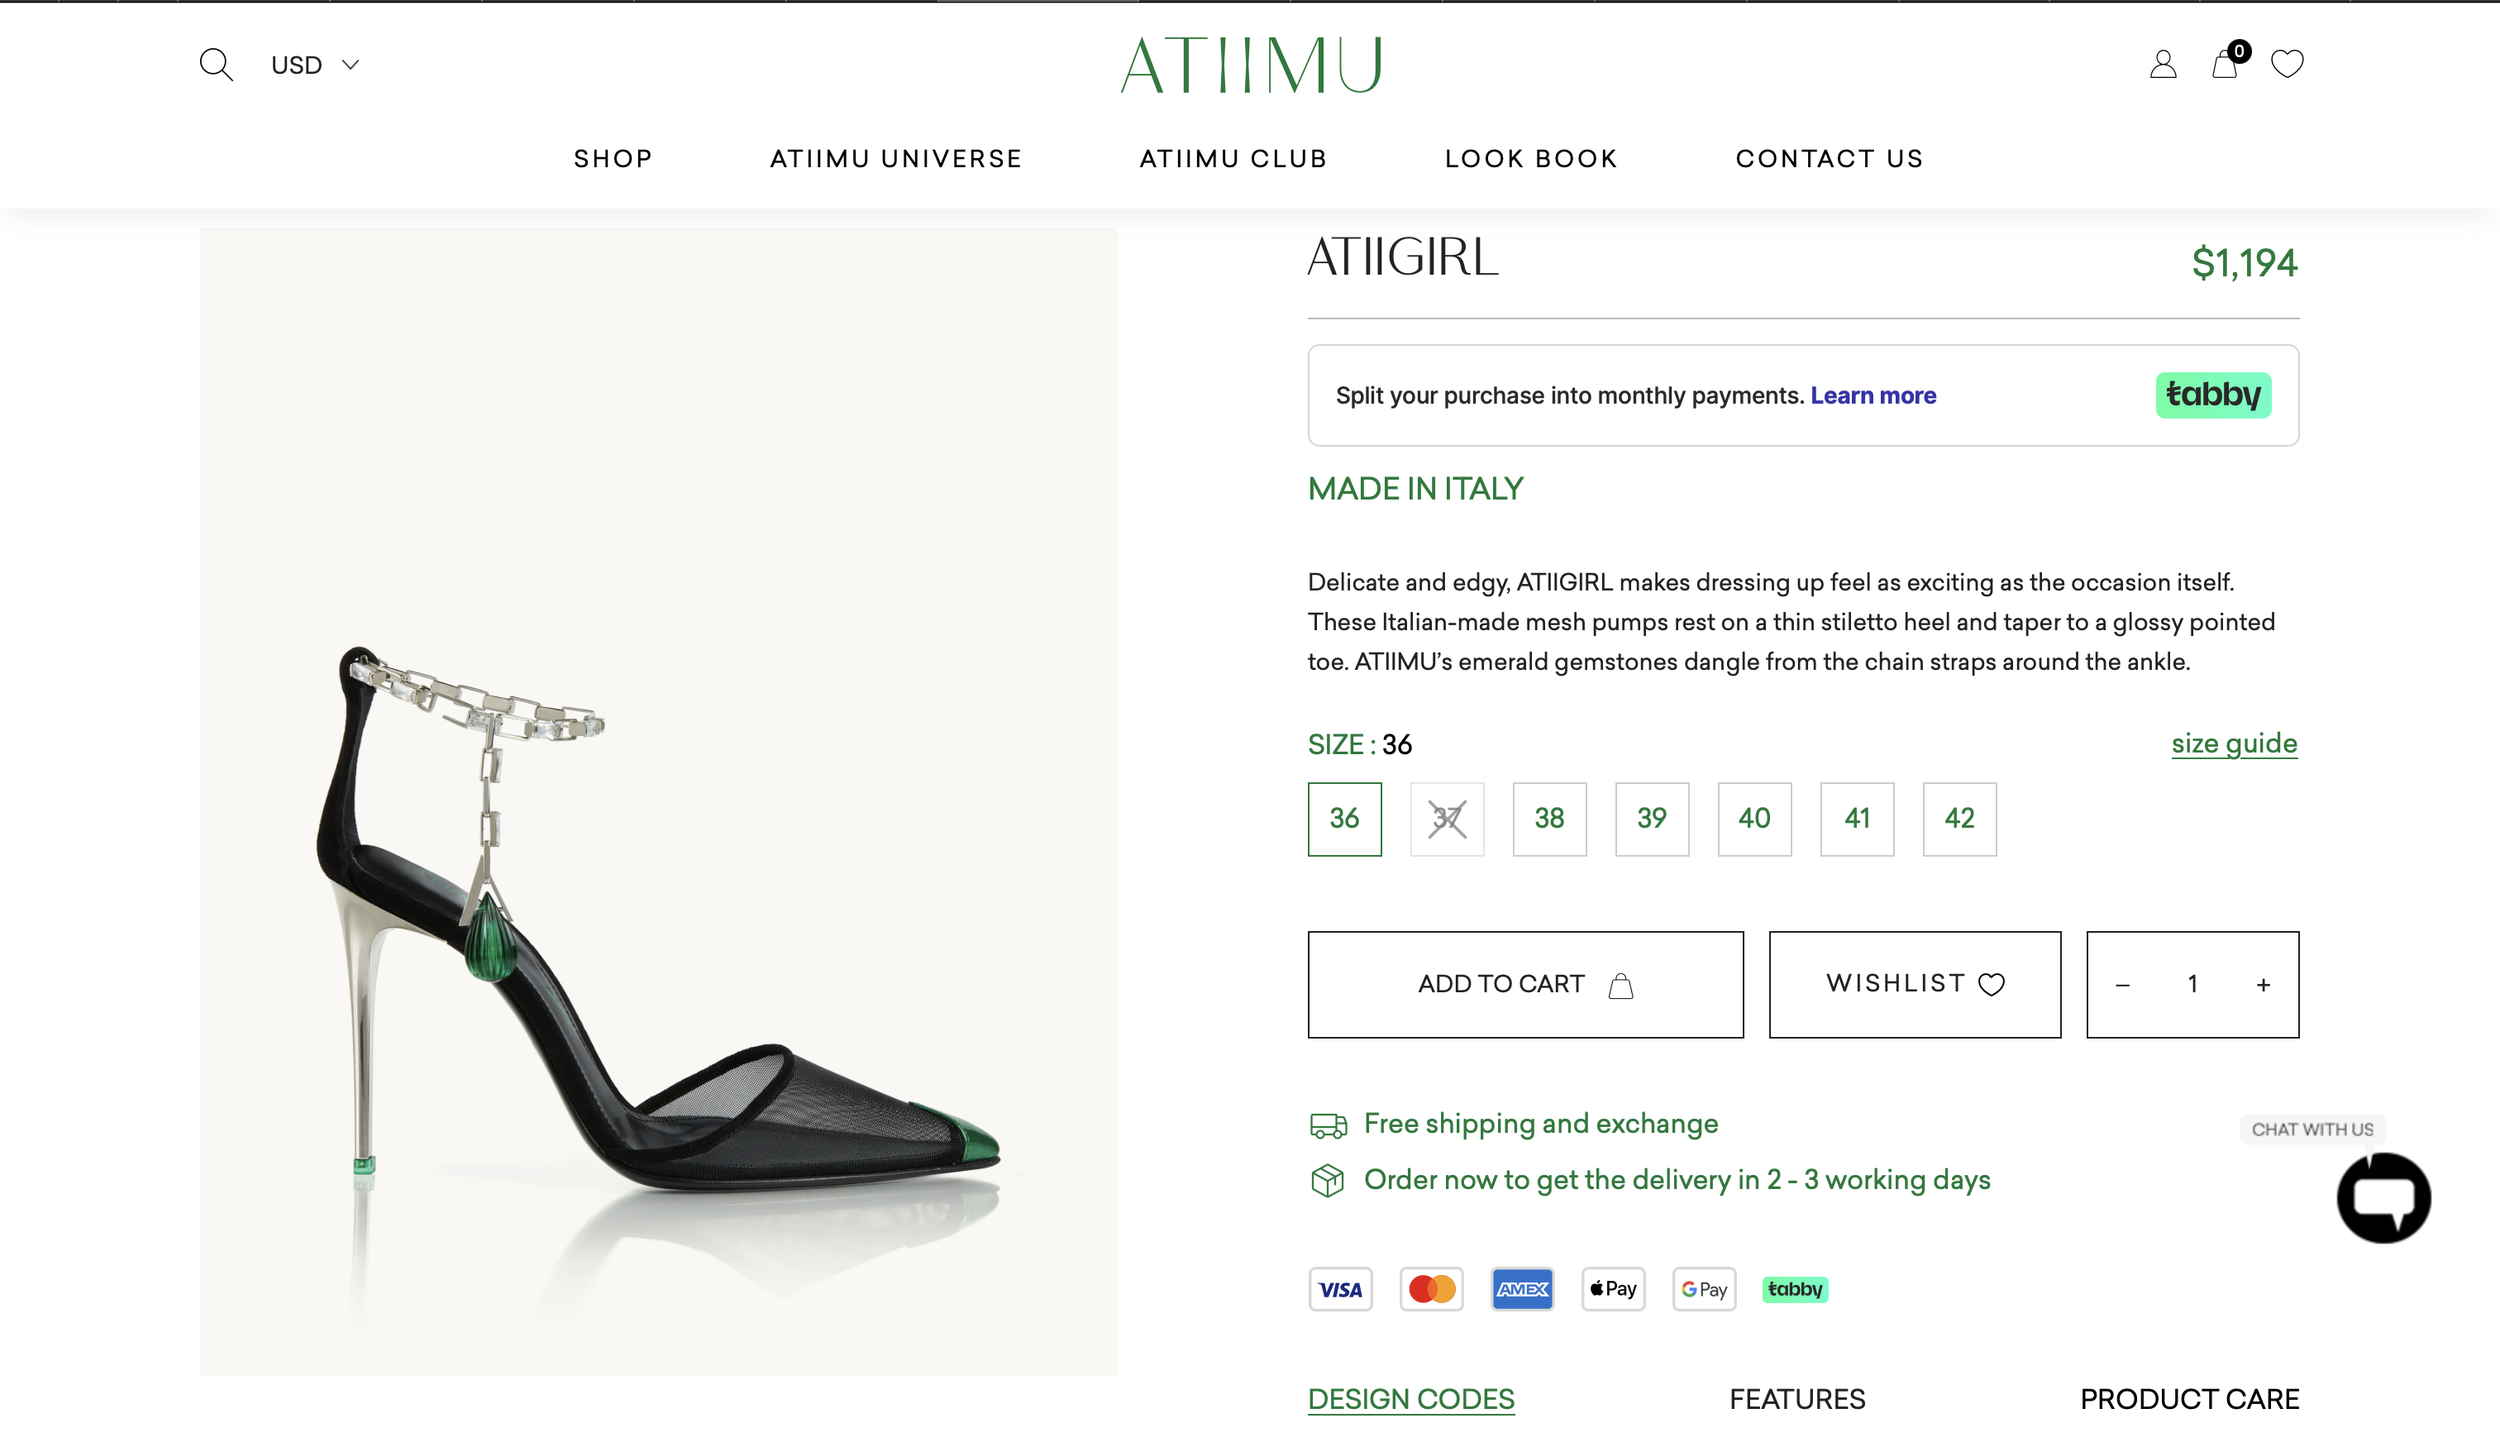The height and width of the screenshot is (1429, 2500).
Task: Open the size guide link
Action: pos(2234,743)
